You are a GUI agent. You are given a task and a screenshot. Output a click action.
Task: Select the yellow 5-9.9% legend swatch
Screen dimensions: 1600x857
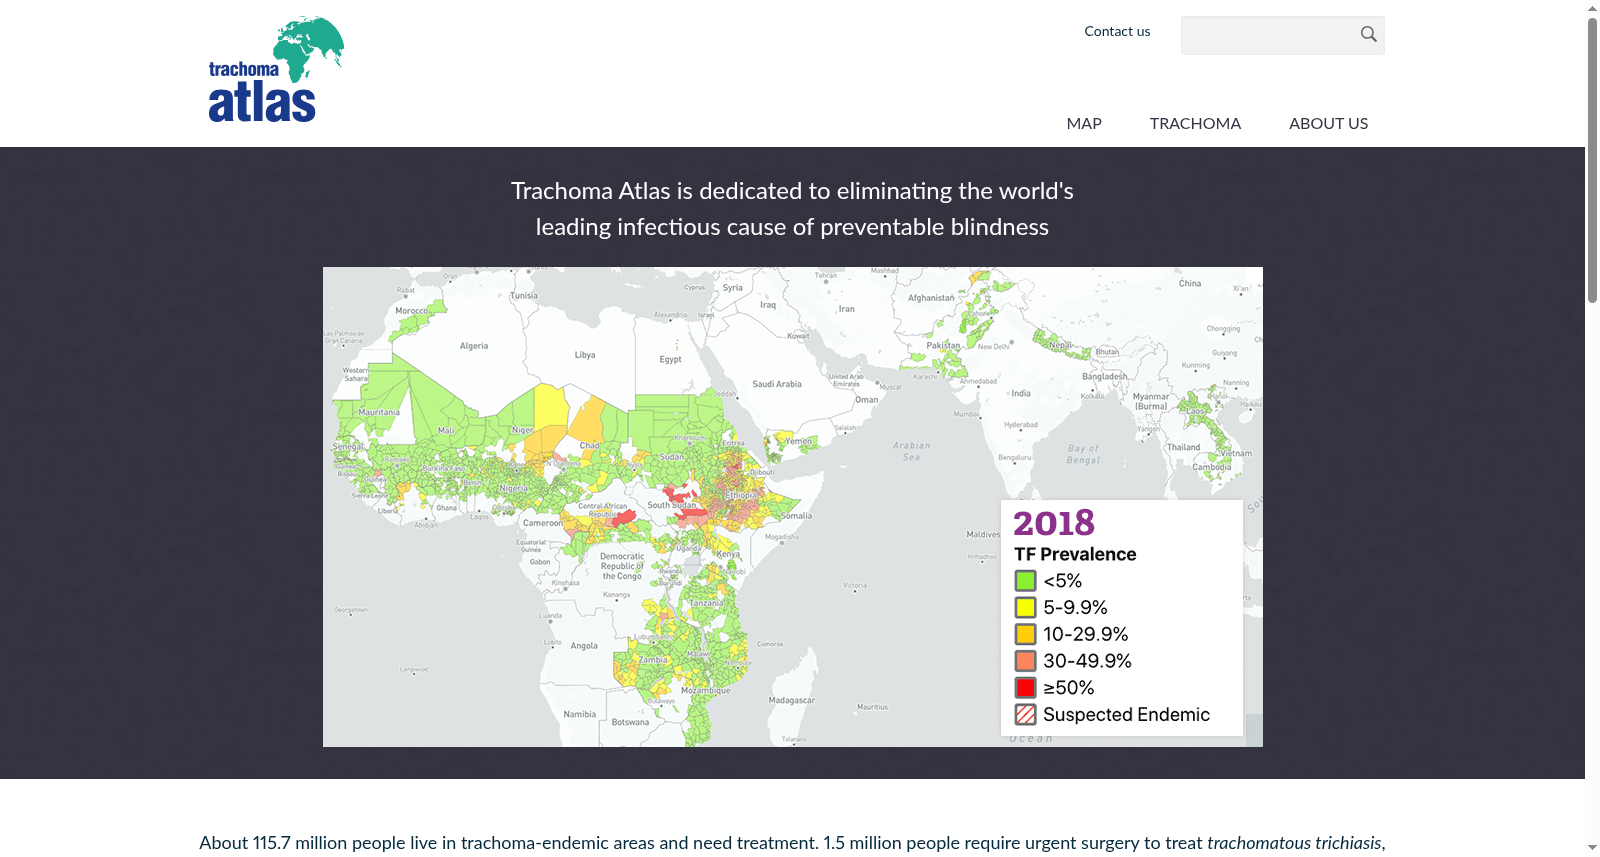(x=1025, y=608)
